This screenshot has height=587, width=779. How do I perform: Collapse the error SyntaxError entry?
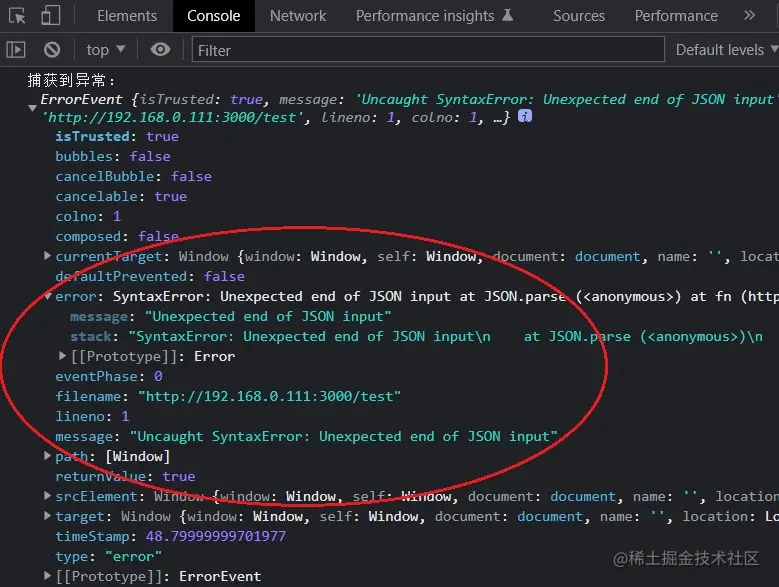(47, 296)
